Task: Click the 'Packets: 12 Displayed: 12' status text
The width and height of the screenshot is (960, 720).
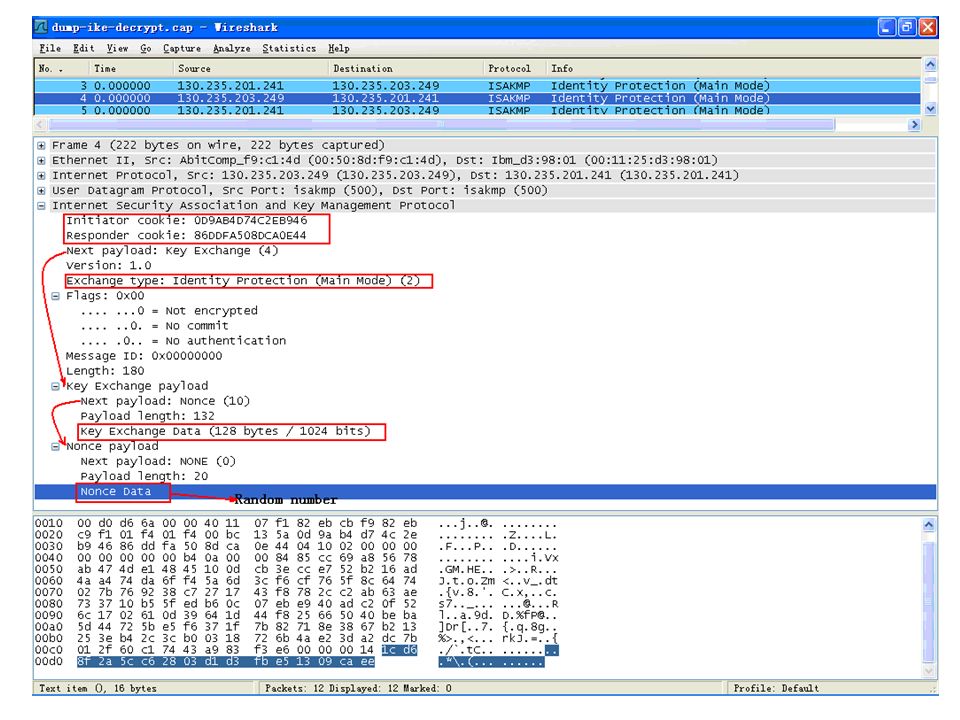Action: pyautogui.click(x=358, y=688)
